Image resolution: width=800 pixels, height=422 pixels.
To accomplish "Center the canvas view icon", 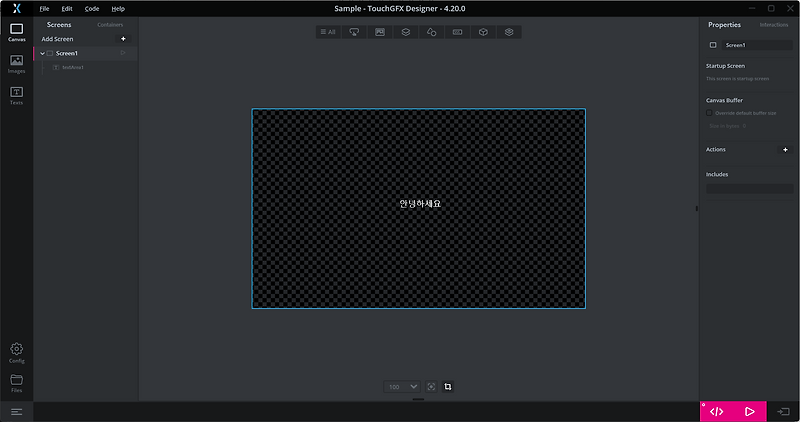I will pos(431,387).
